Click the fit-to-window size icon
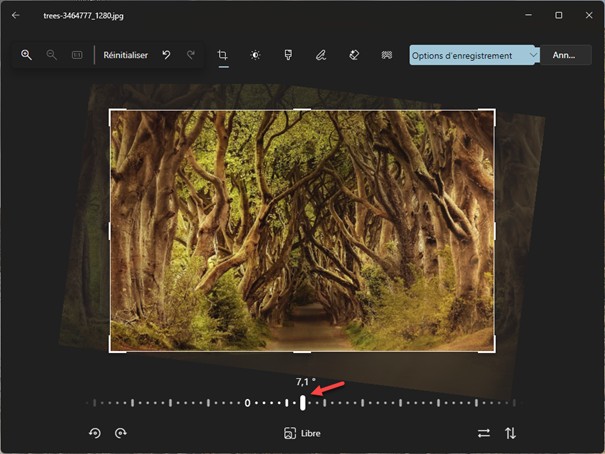The image size is (605, 454). click(x=77, y=55)
